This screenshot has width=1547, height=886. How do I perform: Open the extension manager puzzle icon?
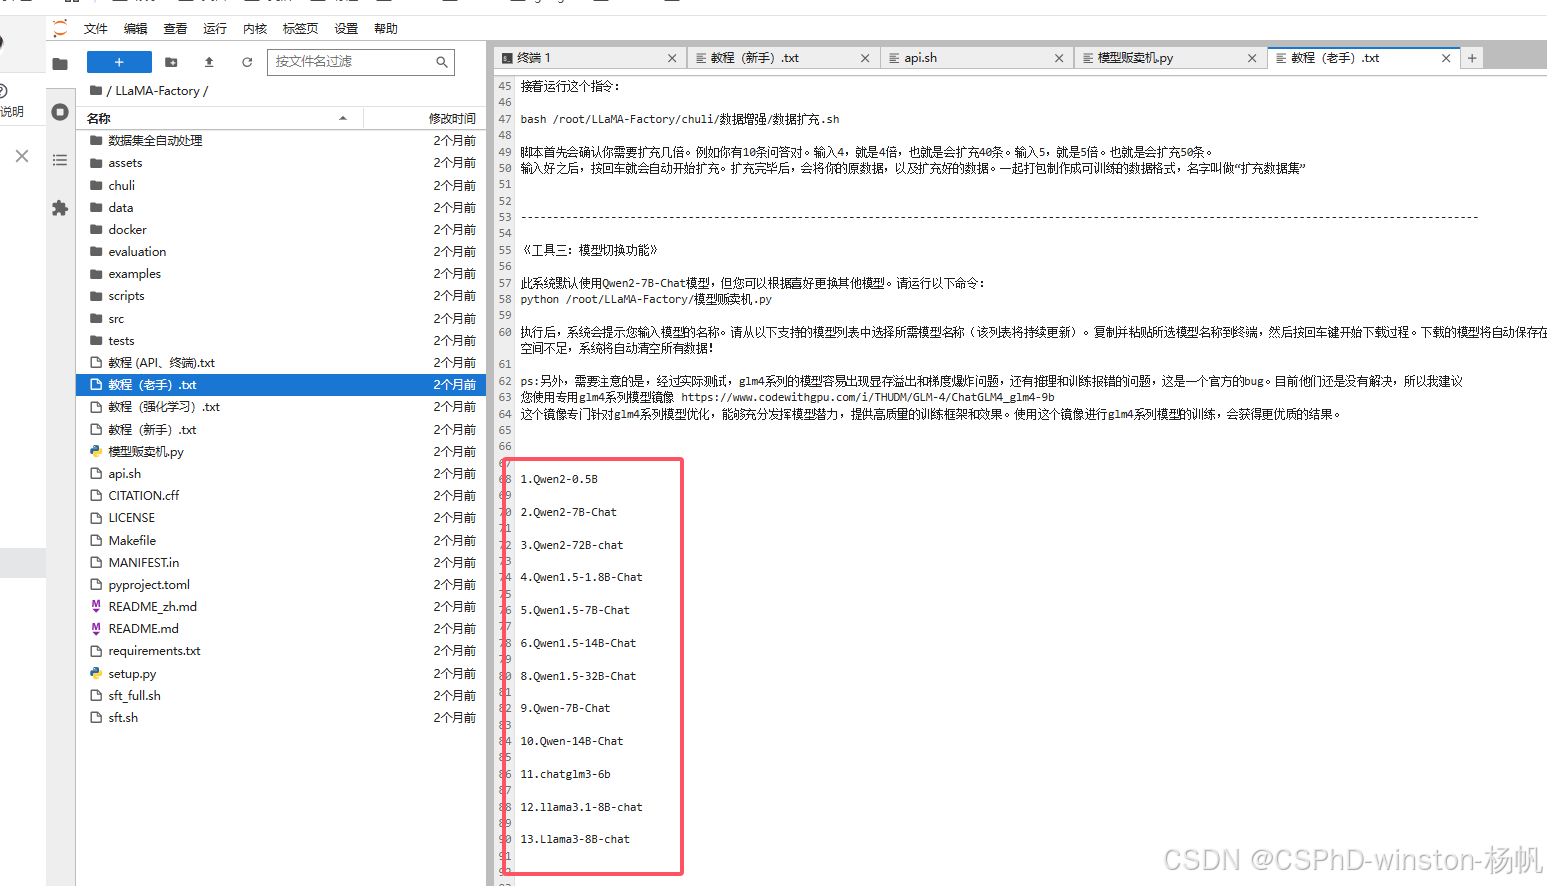tap(60, 208)
